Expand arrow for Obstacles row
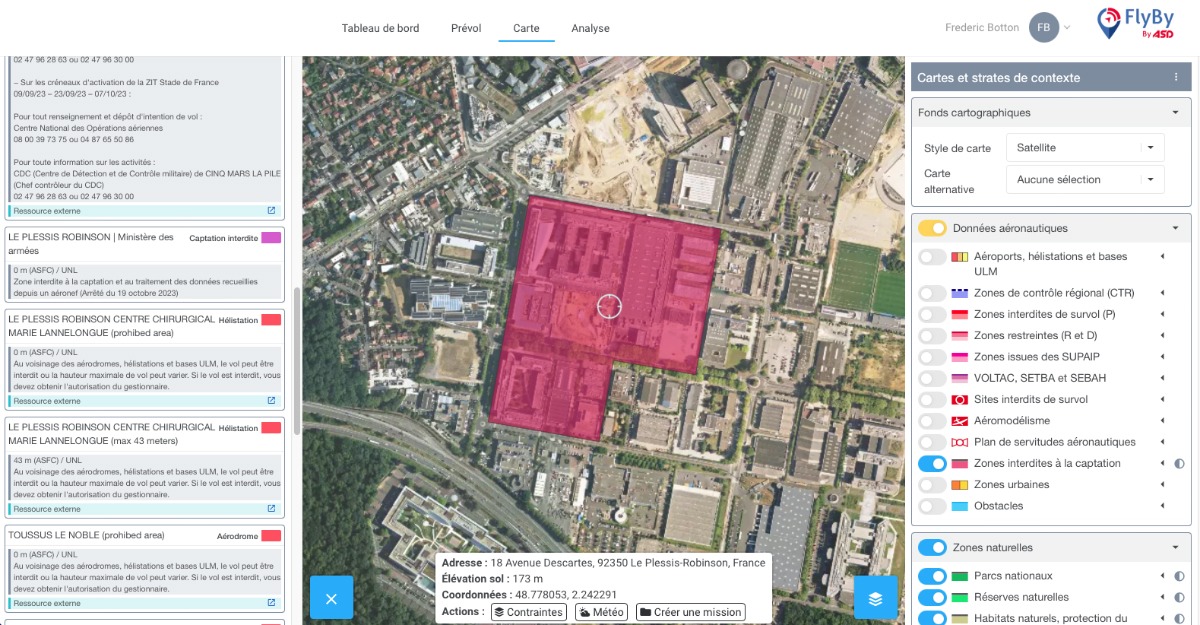The height and width of the screenshot is (625, 1200). pyautogui.click(x=1162, y=506)
